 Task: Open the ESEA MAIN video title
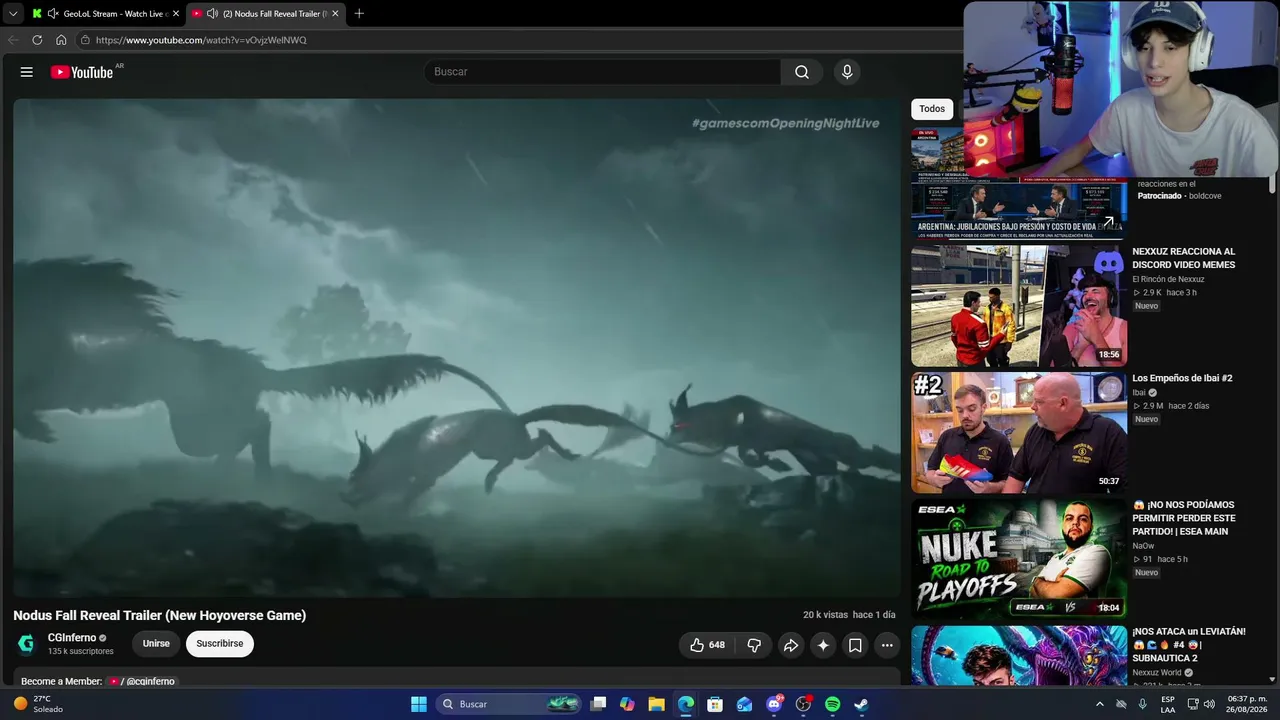point(1184,518)
